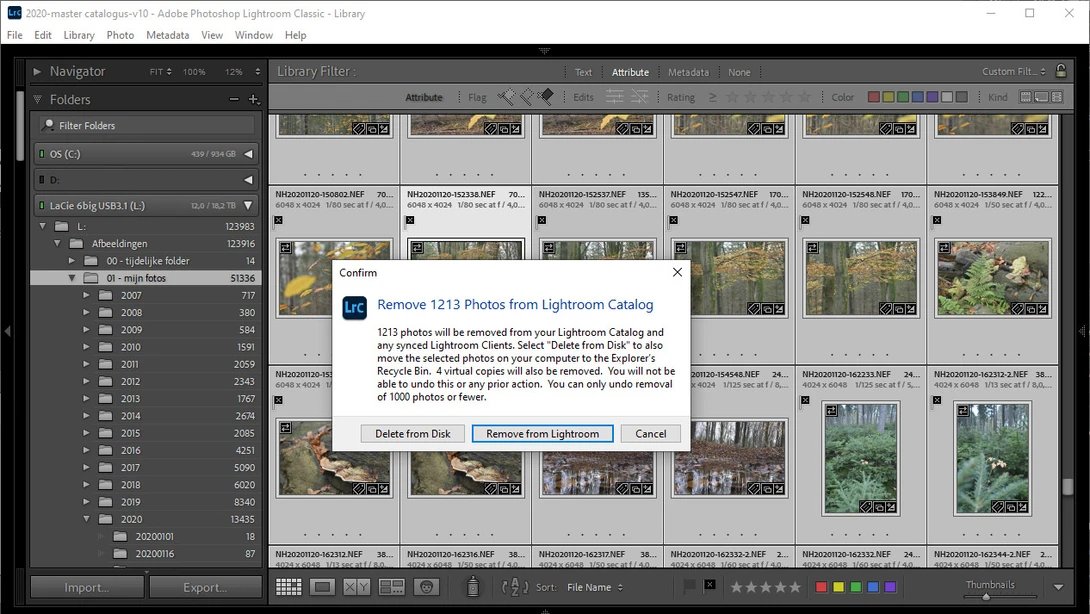Click the Import button
The width and height of the screenshot is (1090, 614).
87,587
